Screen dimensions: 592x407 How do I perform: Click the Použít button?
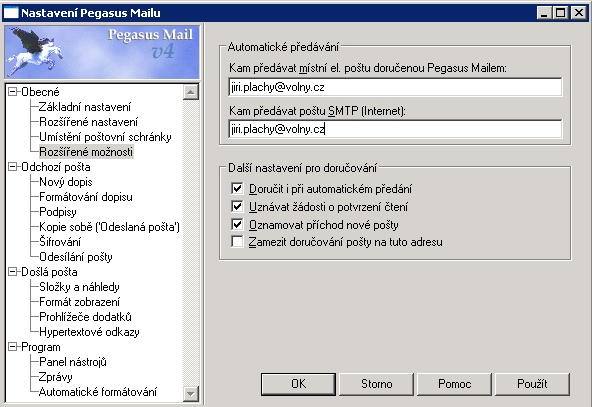[x=532, y=384]
